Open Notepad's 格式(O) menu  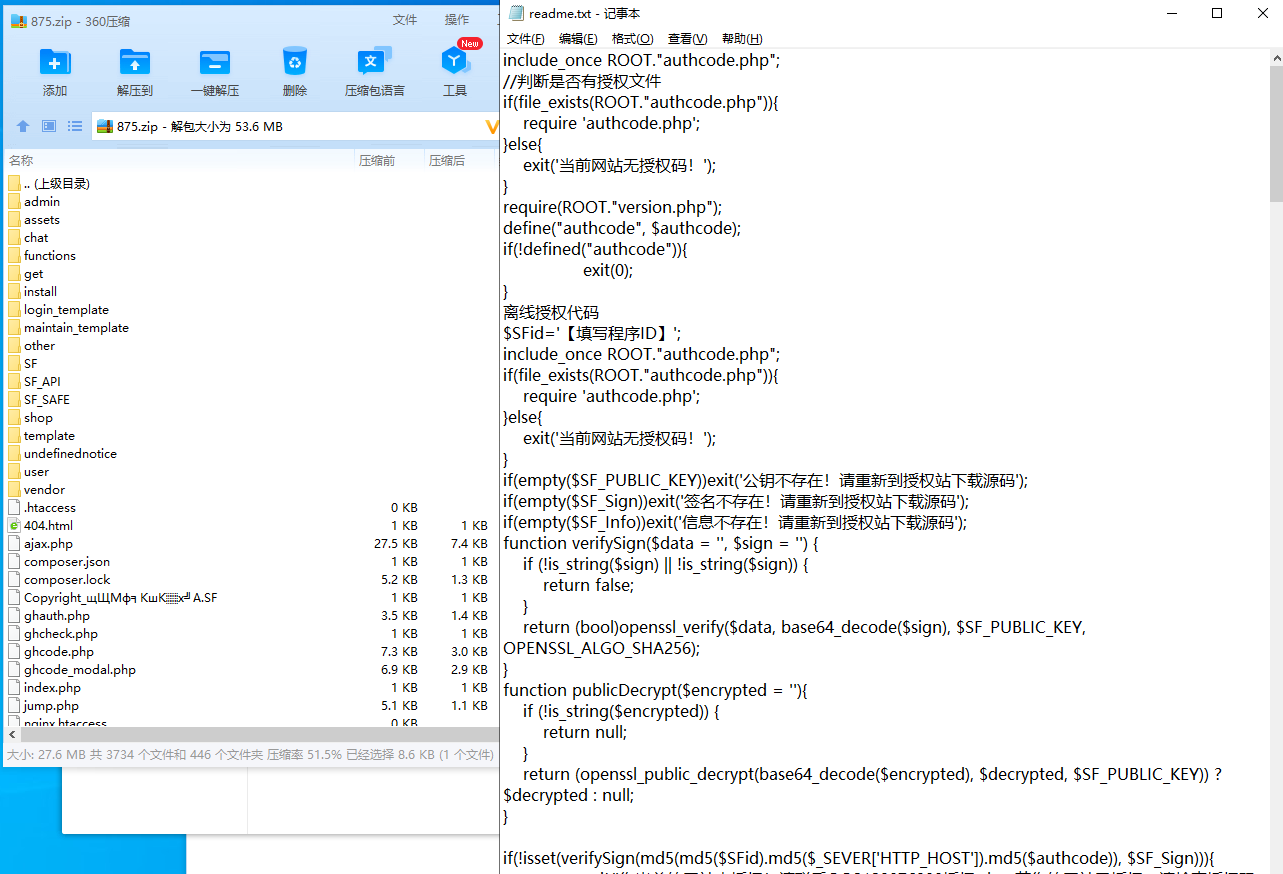click(x=632, y=39)
